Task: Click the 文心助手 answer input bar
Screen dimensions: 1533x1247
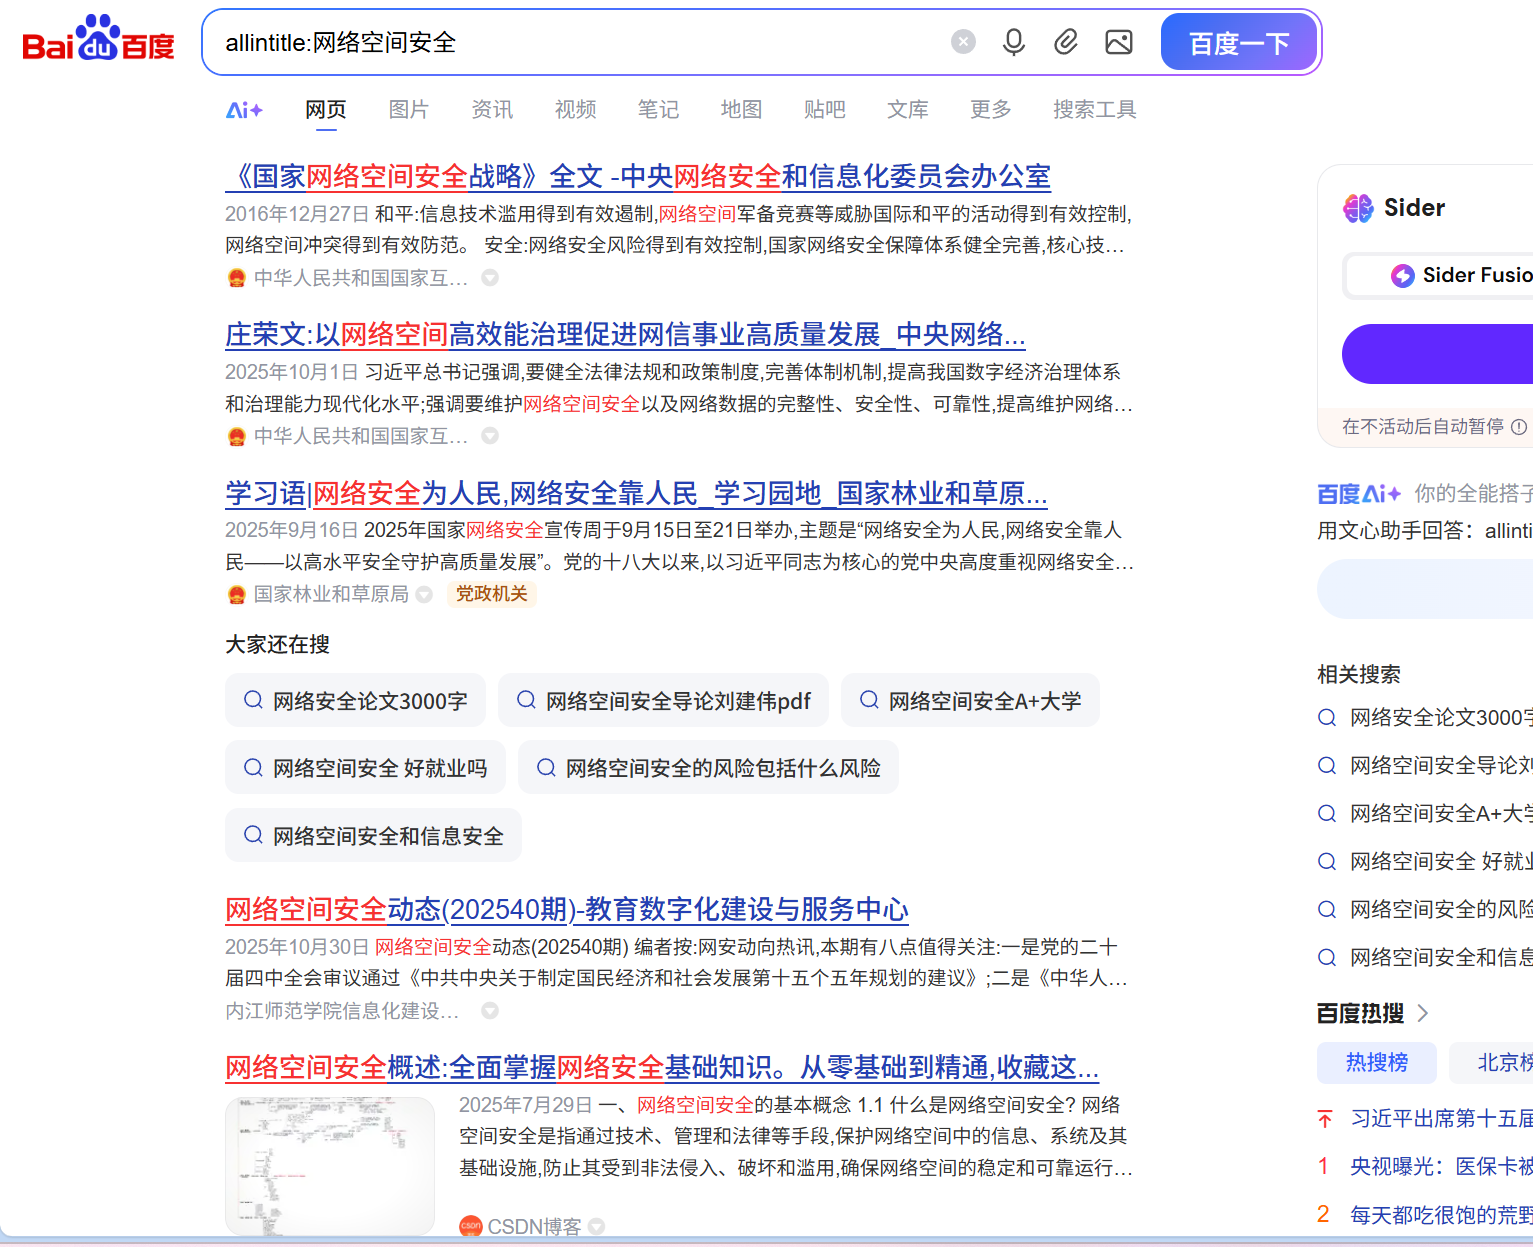Action: pos(1425,589)
